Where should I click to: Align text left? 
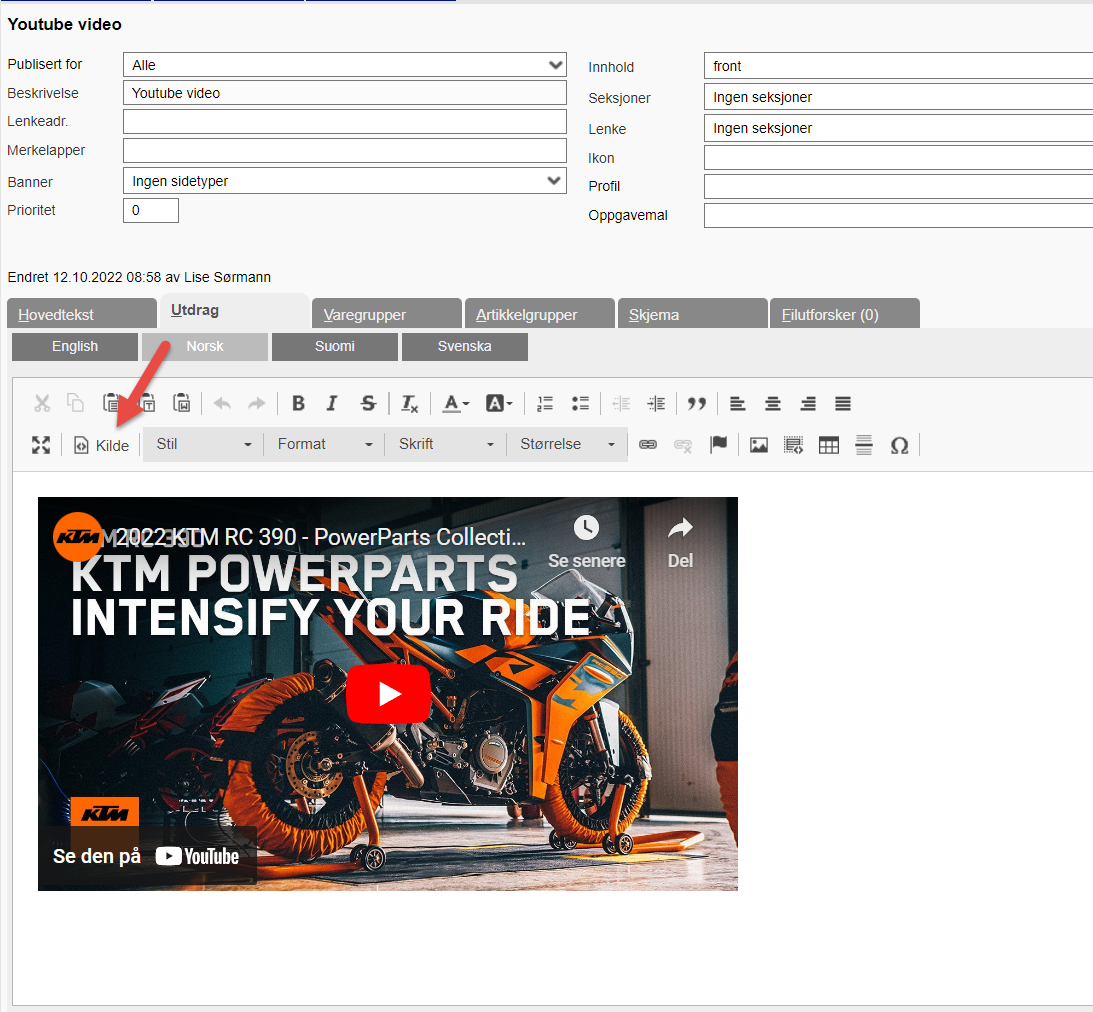[x=737, y=404]
